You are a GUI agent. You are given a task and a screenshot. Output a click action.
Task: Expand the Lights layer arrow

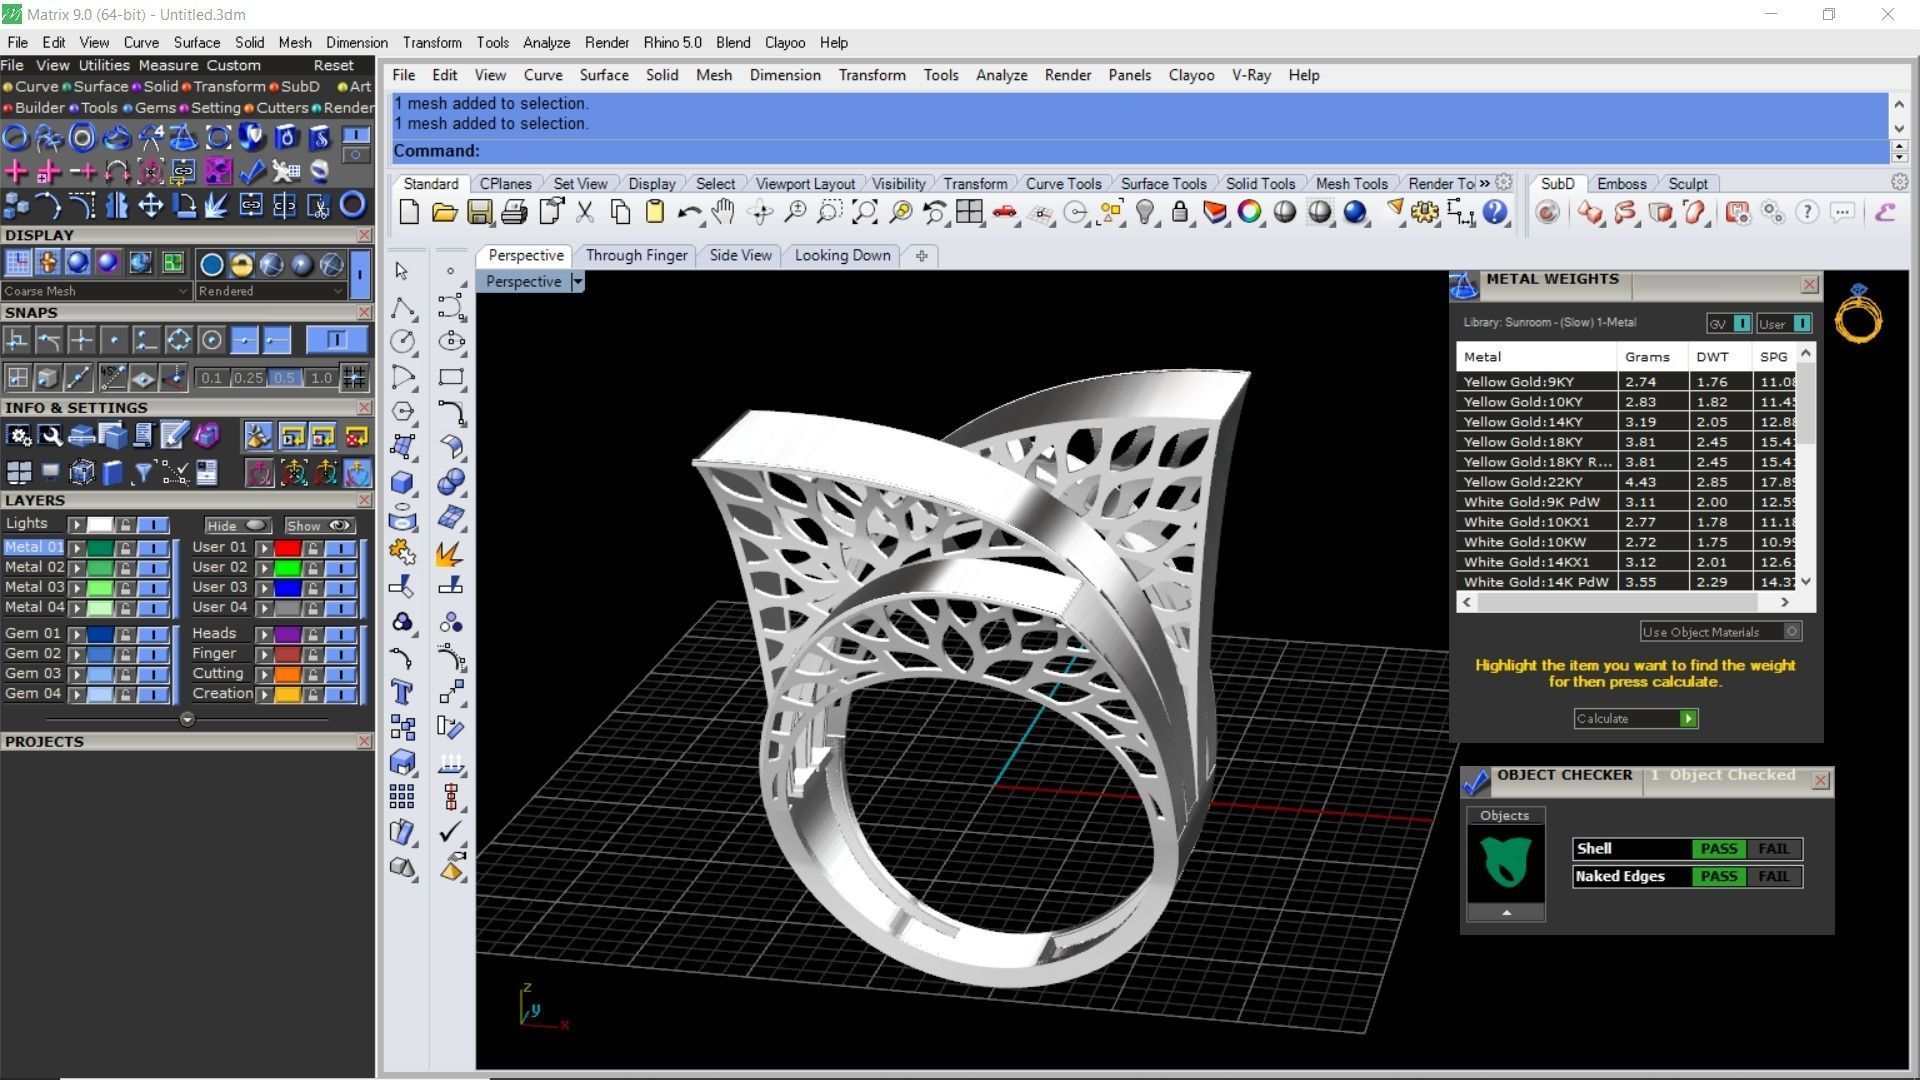click(x=77, y=525)
